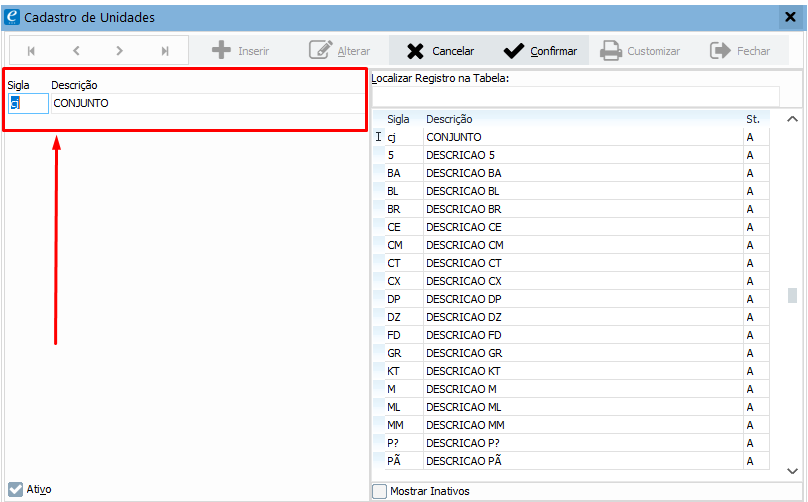Screen dimensions: 808x502
Task: Confirm changes with Confirmar checkmark
Action: 514,51
